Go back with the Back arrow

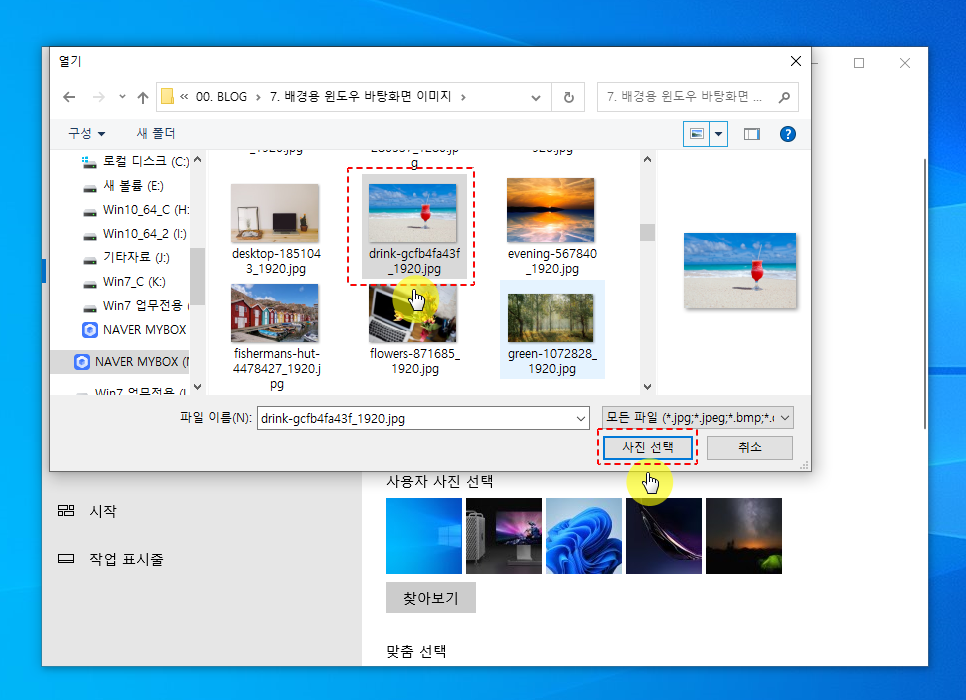(69, 97)
